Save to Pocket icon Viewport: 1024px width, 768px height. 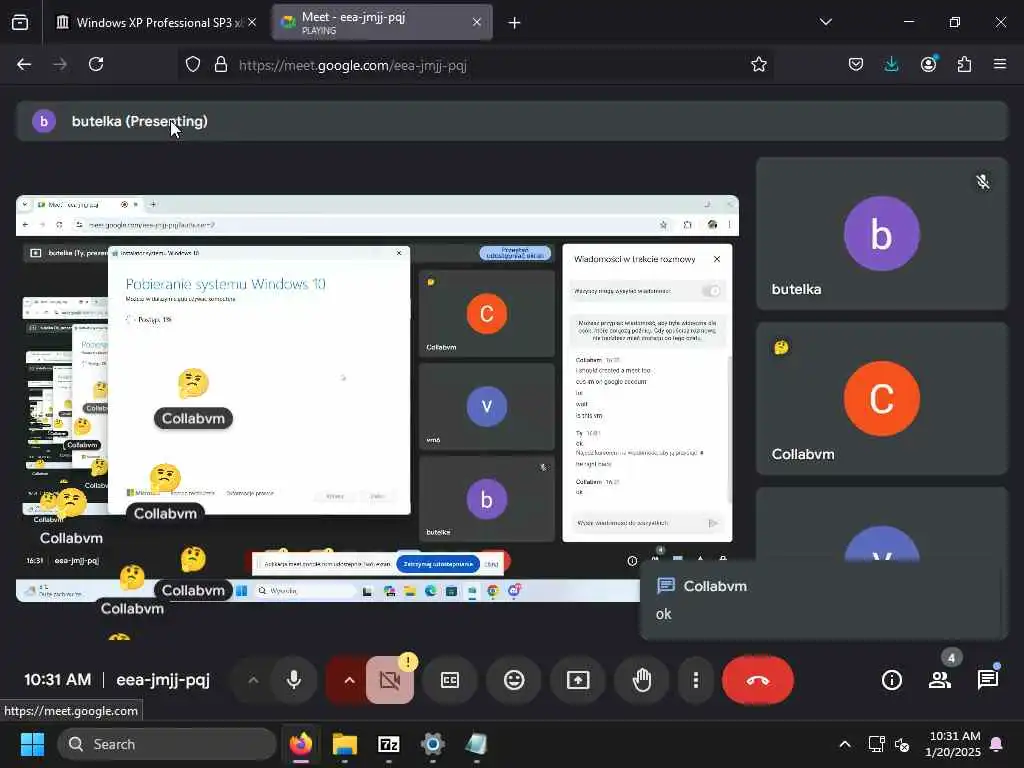click(856, 64)
